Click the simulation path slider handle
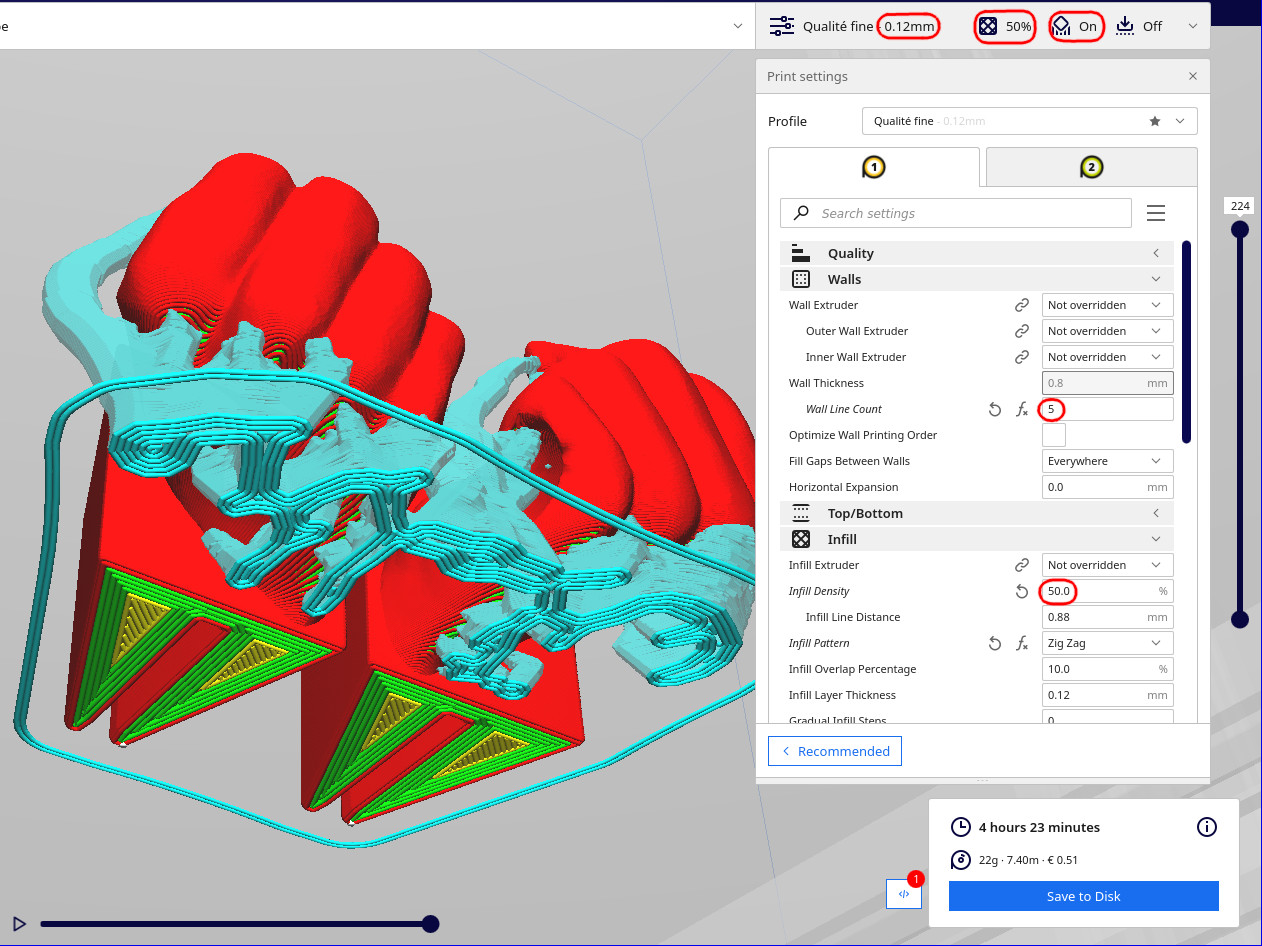Screen dimensions: 1262x946 (x=430, y=924)
